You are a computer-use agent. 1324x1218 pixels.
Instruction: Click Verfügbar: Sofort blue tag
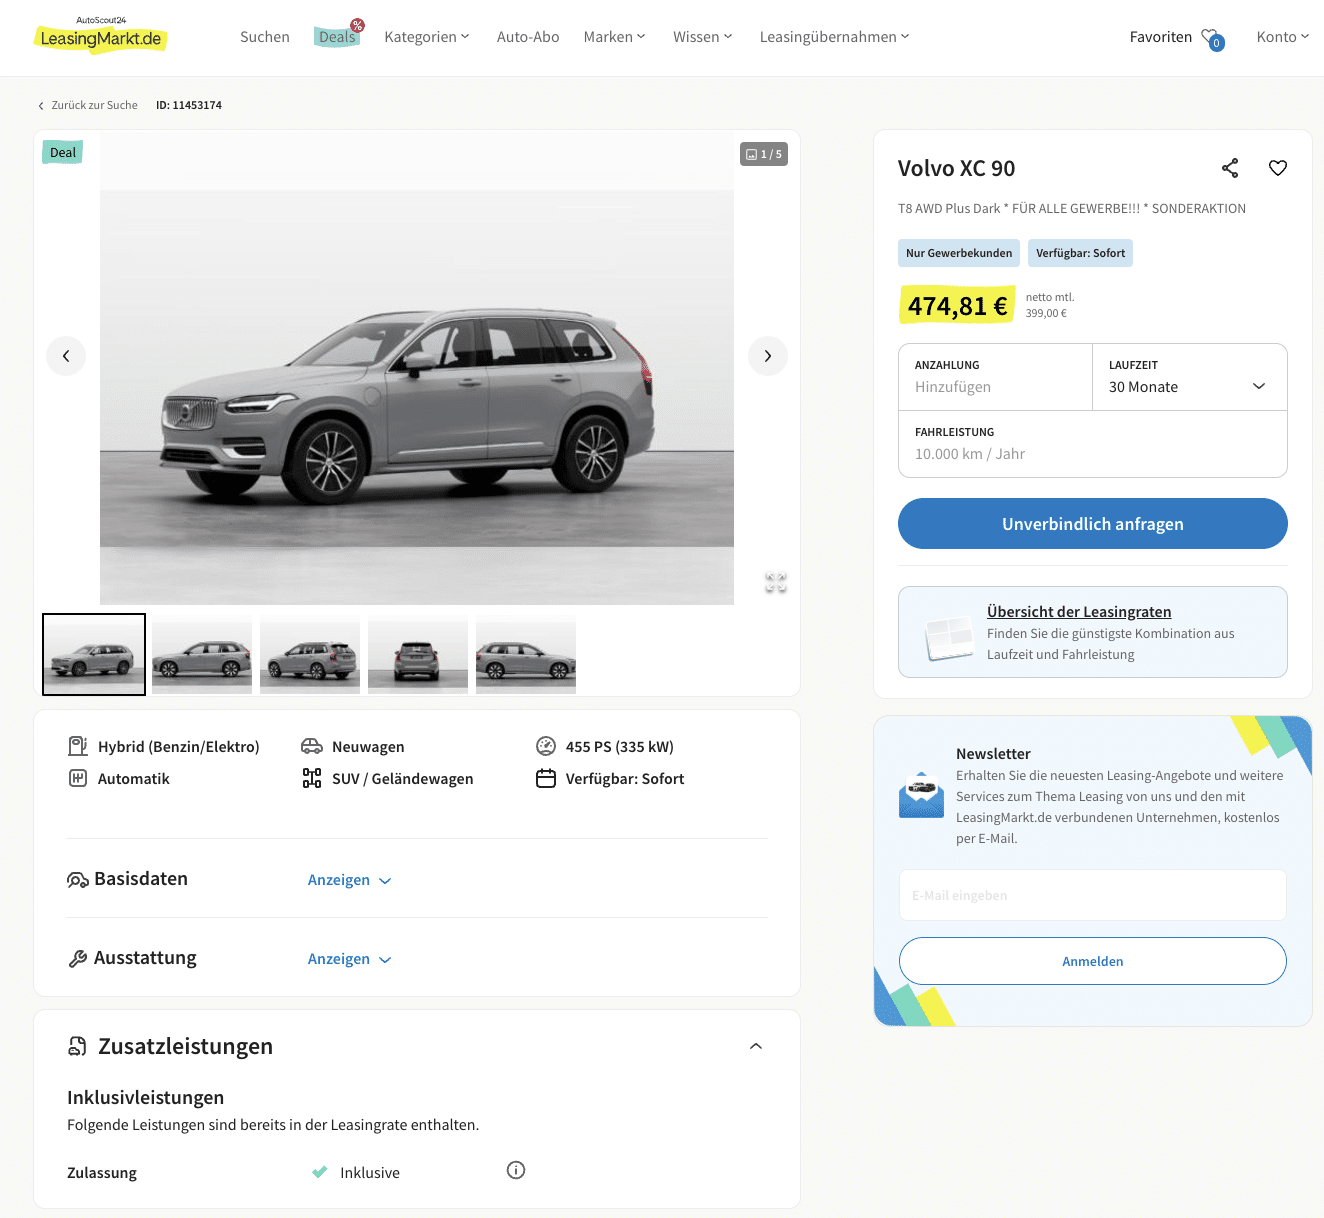click(1080, 253)
